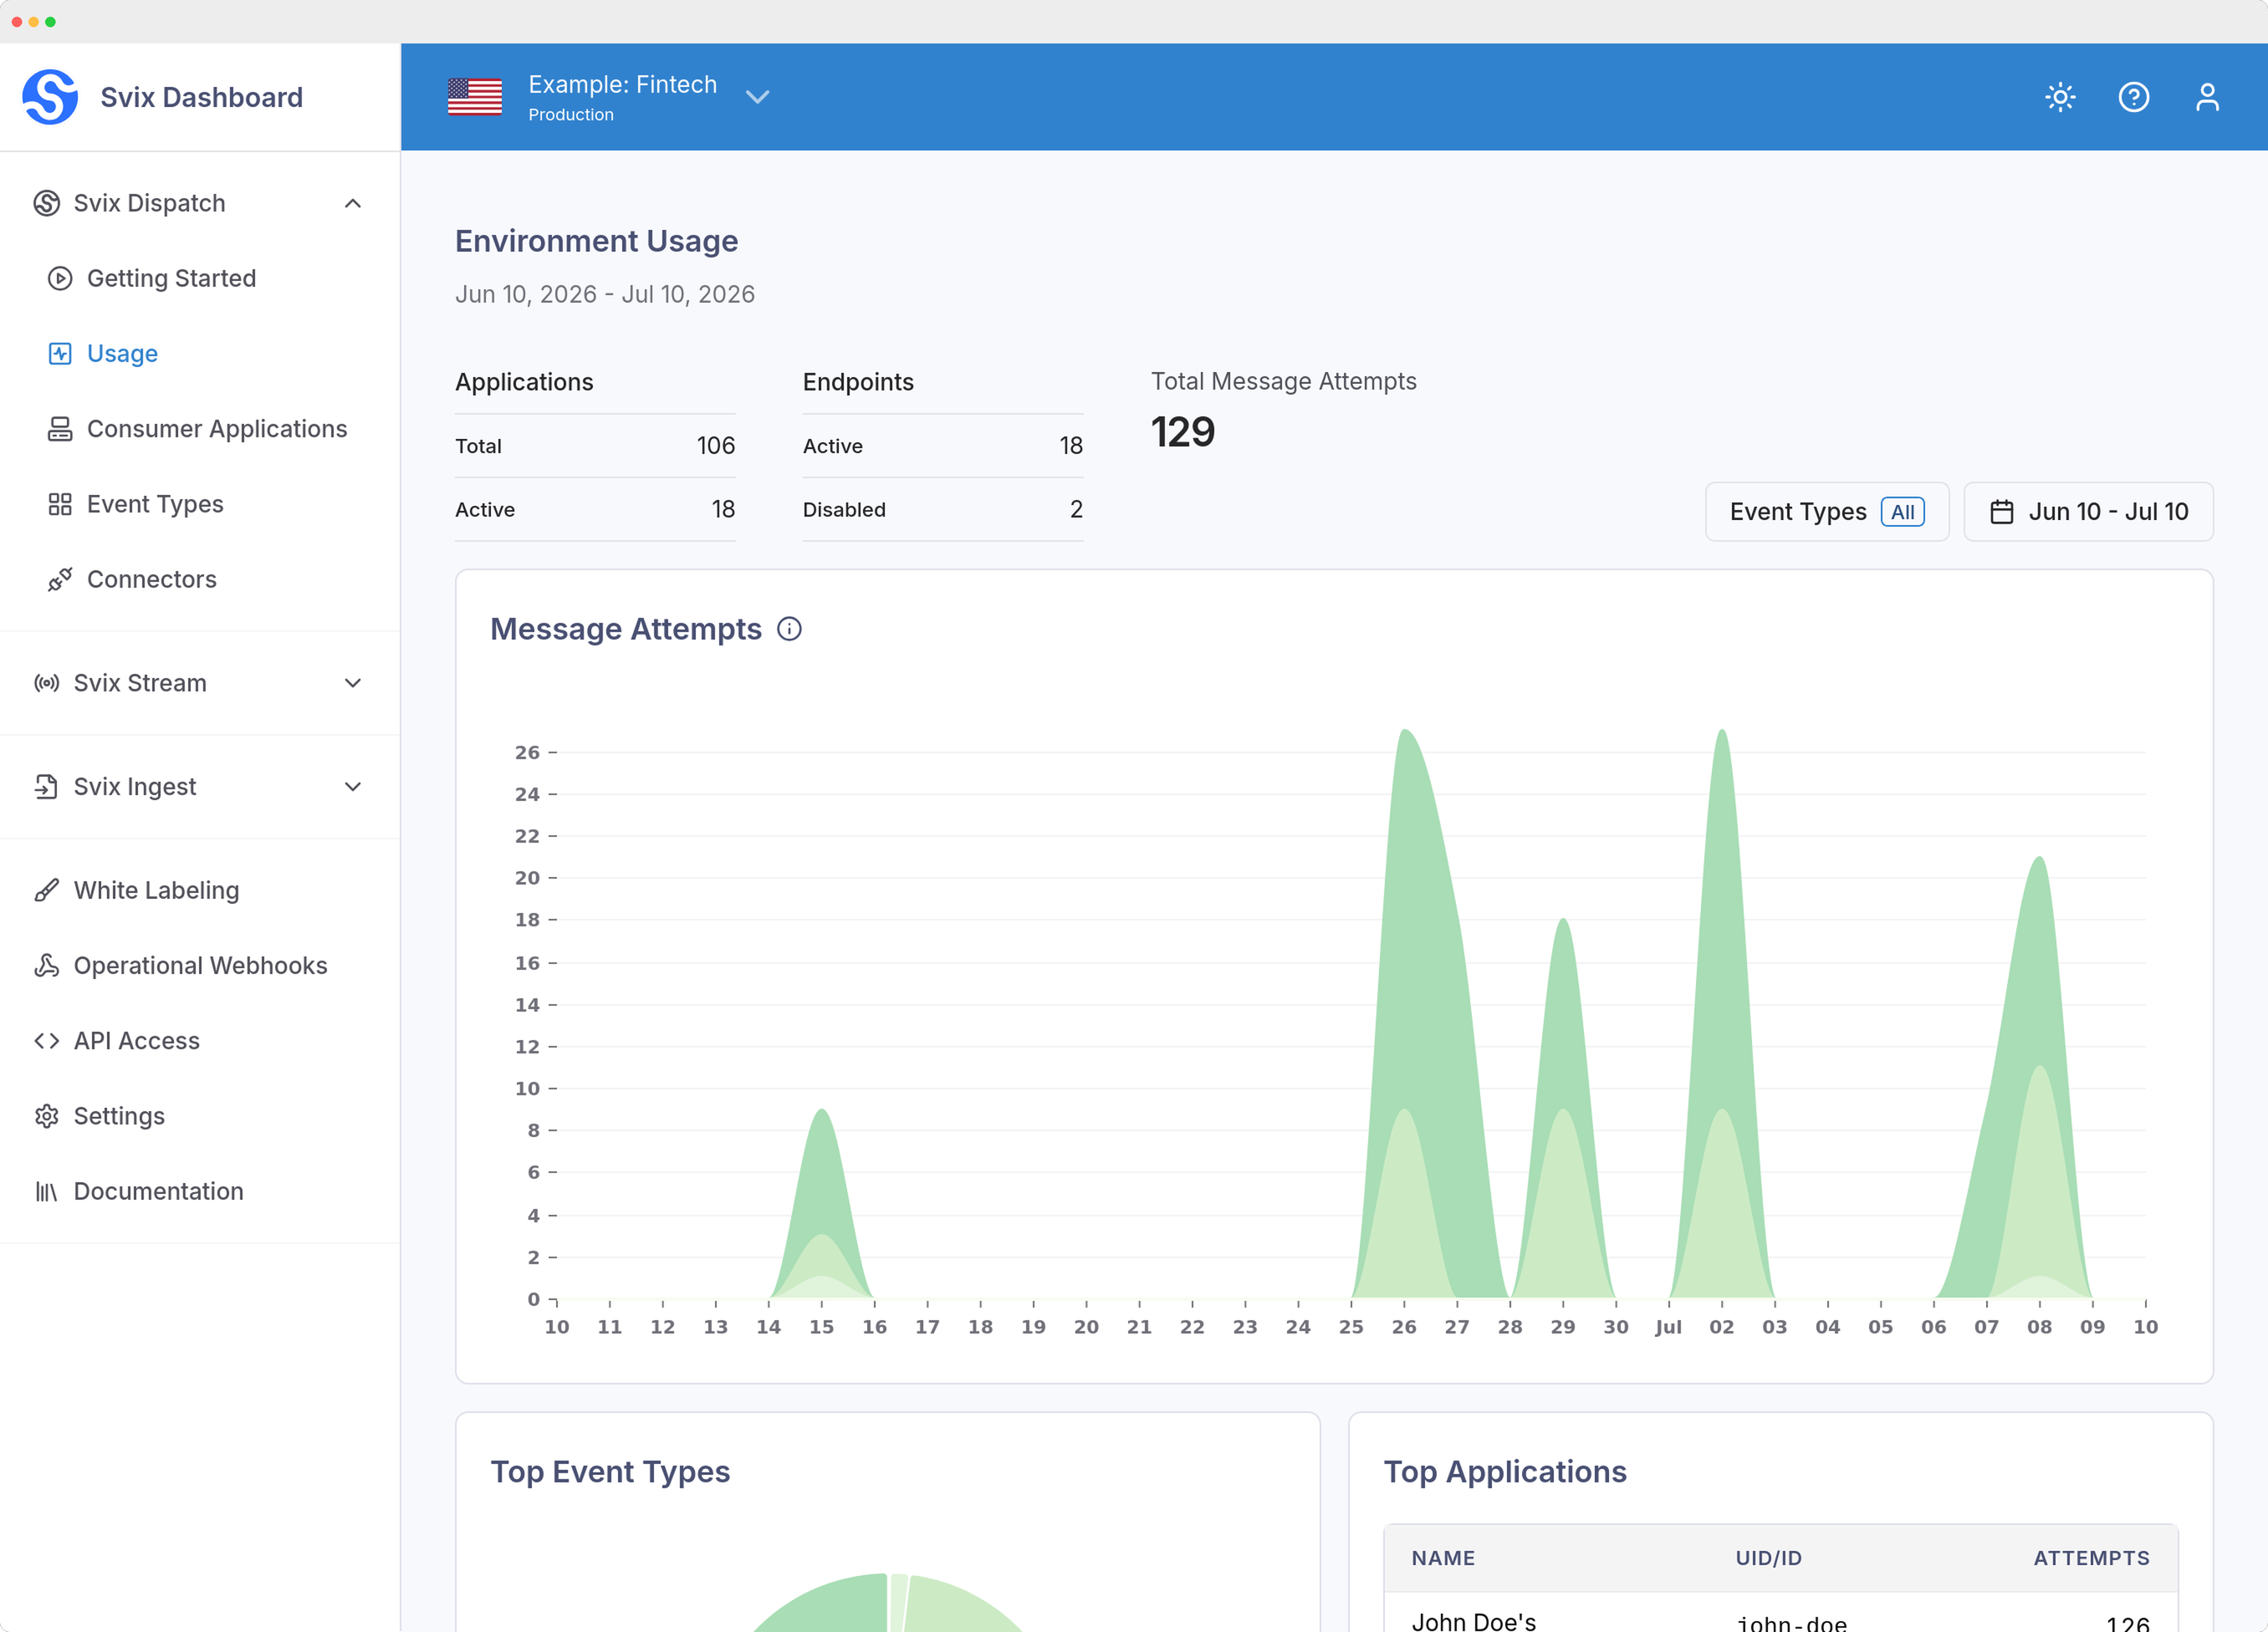The image size is (2268, 1632).
Task: Open the Event Types All filter
Action: (x=1826, y=512)
